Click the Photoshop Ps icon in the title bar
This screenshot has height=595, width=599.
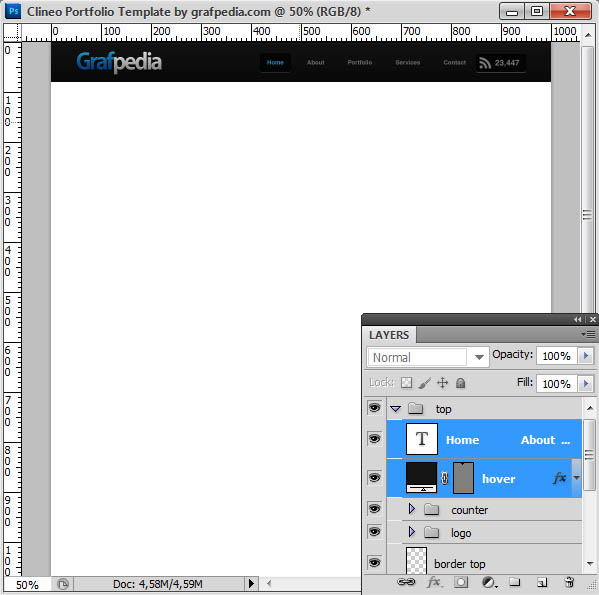(13, 11)
